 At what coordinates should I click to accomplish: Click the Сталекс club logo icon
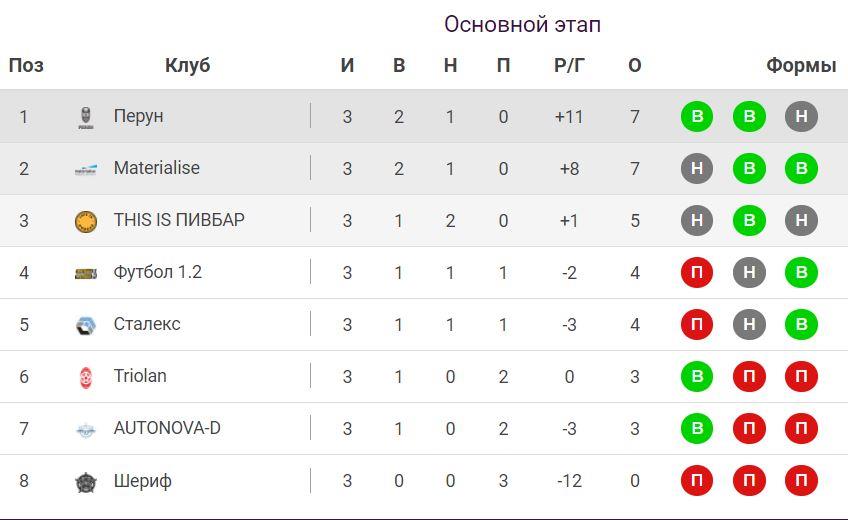[86, 325]
